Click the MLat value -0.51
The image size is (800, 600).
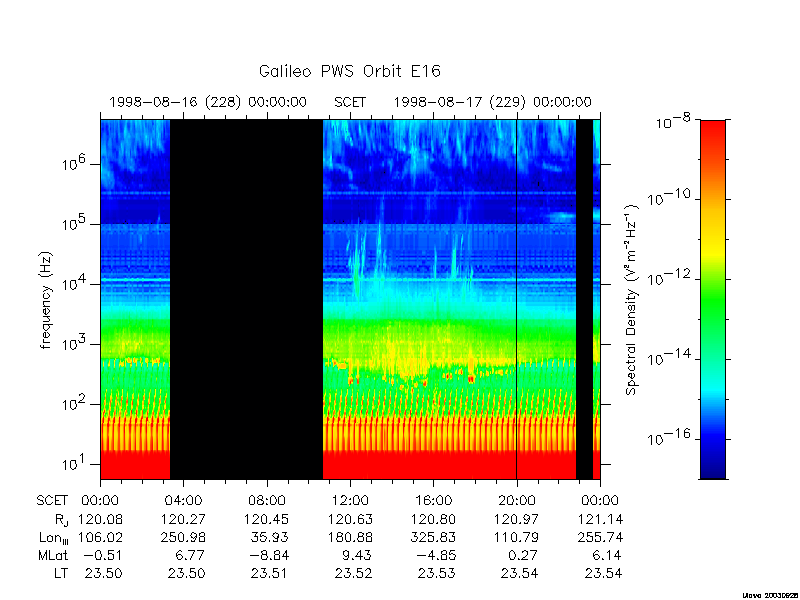[x=103, y=555]
